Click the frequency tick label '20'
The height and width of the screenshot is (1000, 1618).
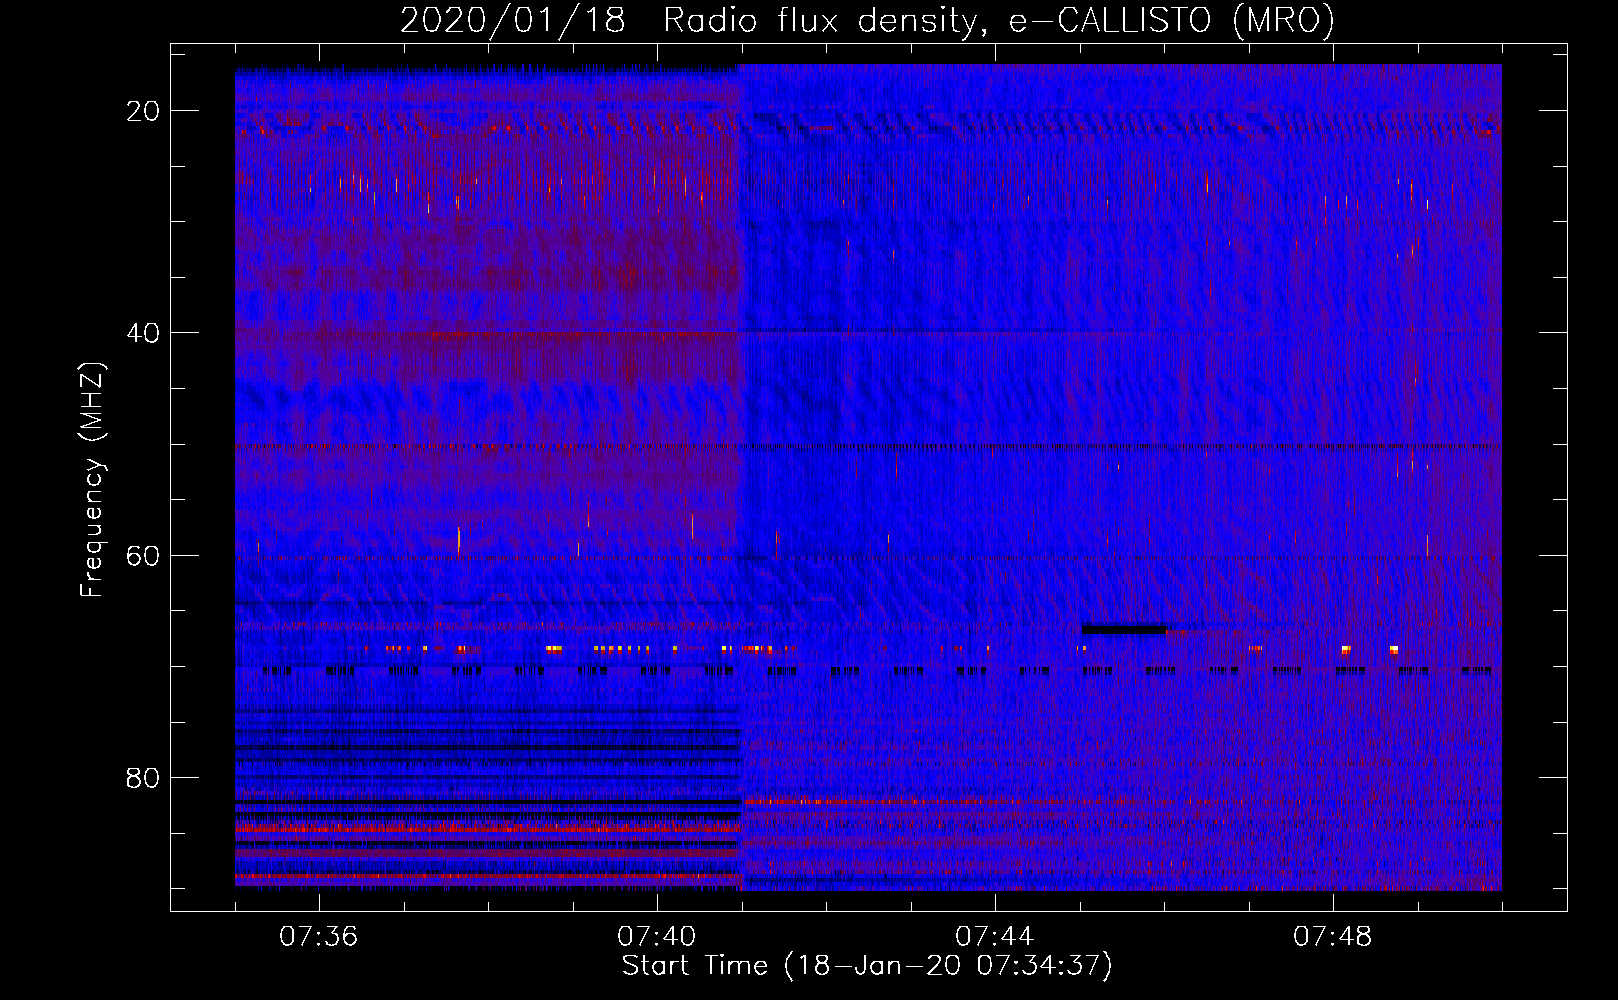143,111
